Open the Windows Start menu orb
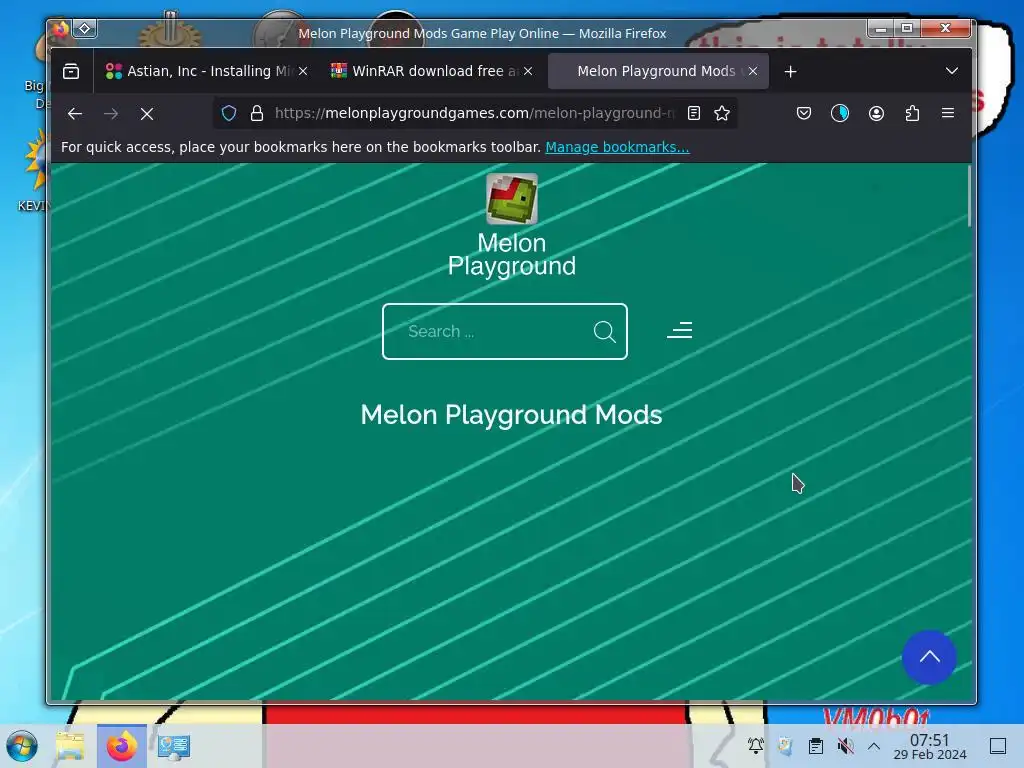Screen dimensions: 1024x768 click(22, 746)
